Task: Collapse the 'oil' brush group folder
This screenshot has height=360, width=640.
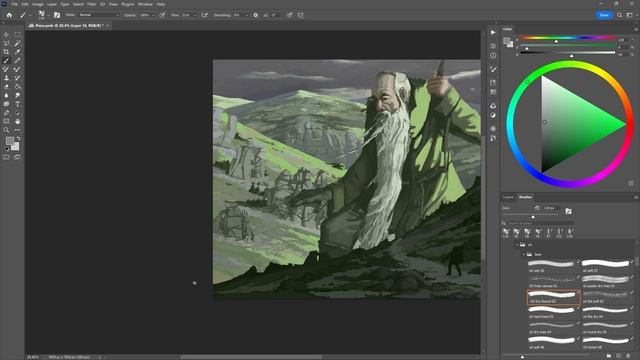Action: point(517,245)
